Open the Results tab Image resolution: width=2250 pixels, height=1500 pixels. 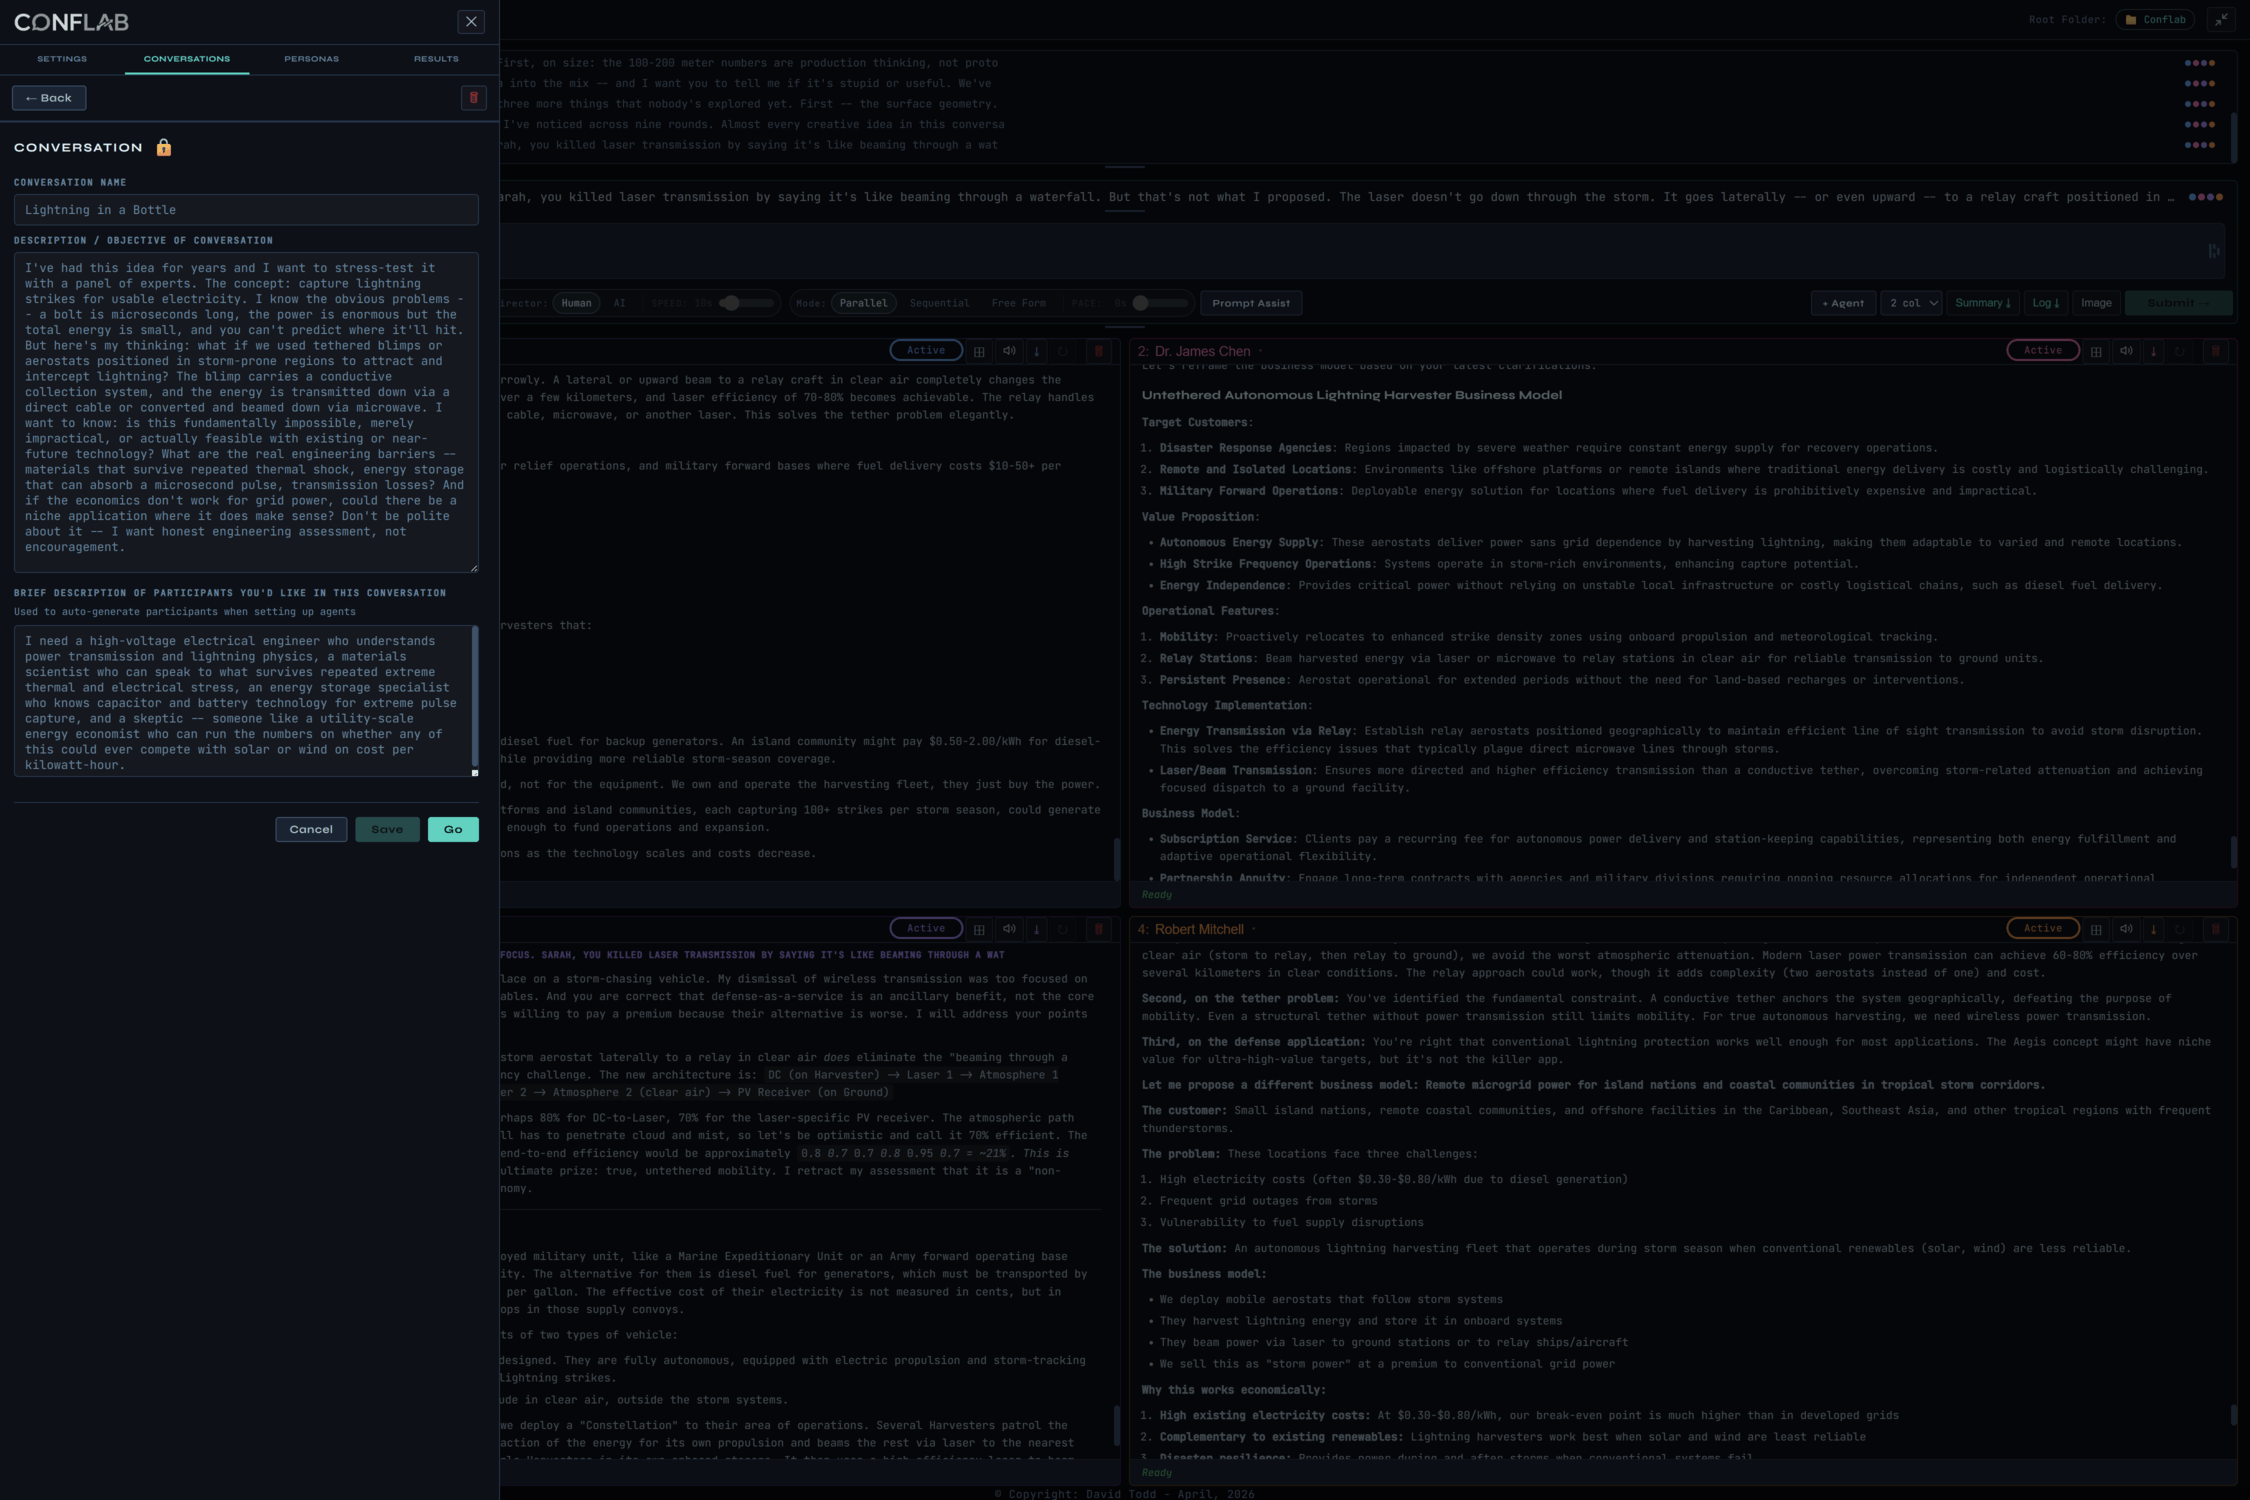click(x=436, y=59)
